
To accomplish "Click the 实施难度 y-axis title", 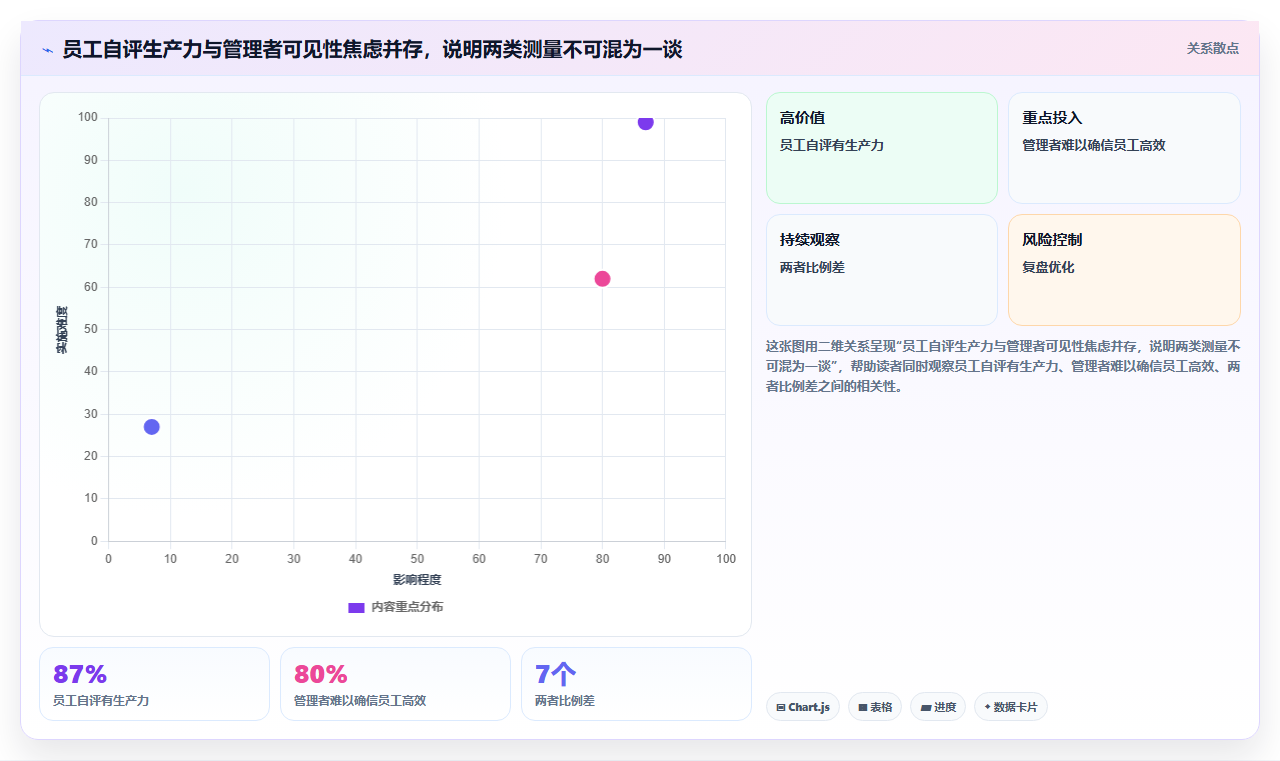I will (x=62, y=330).
